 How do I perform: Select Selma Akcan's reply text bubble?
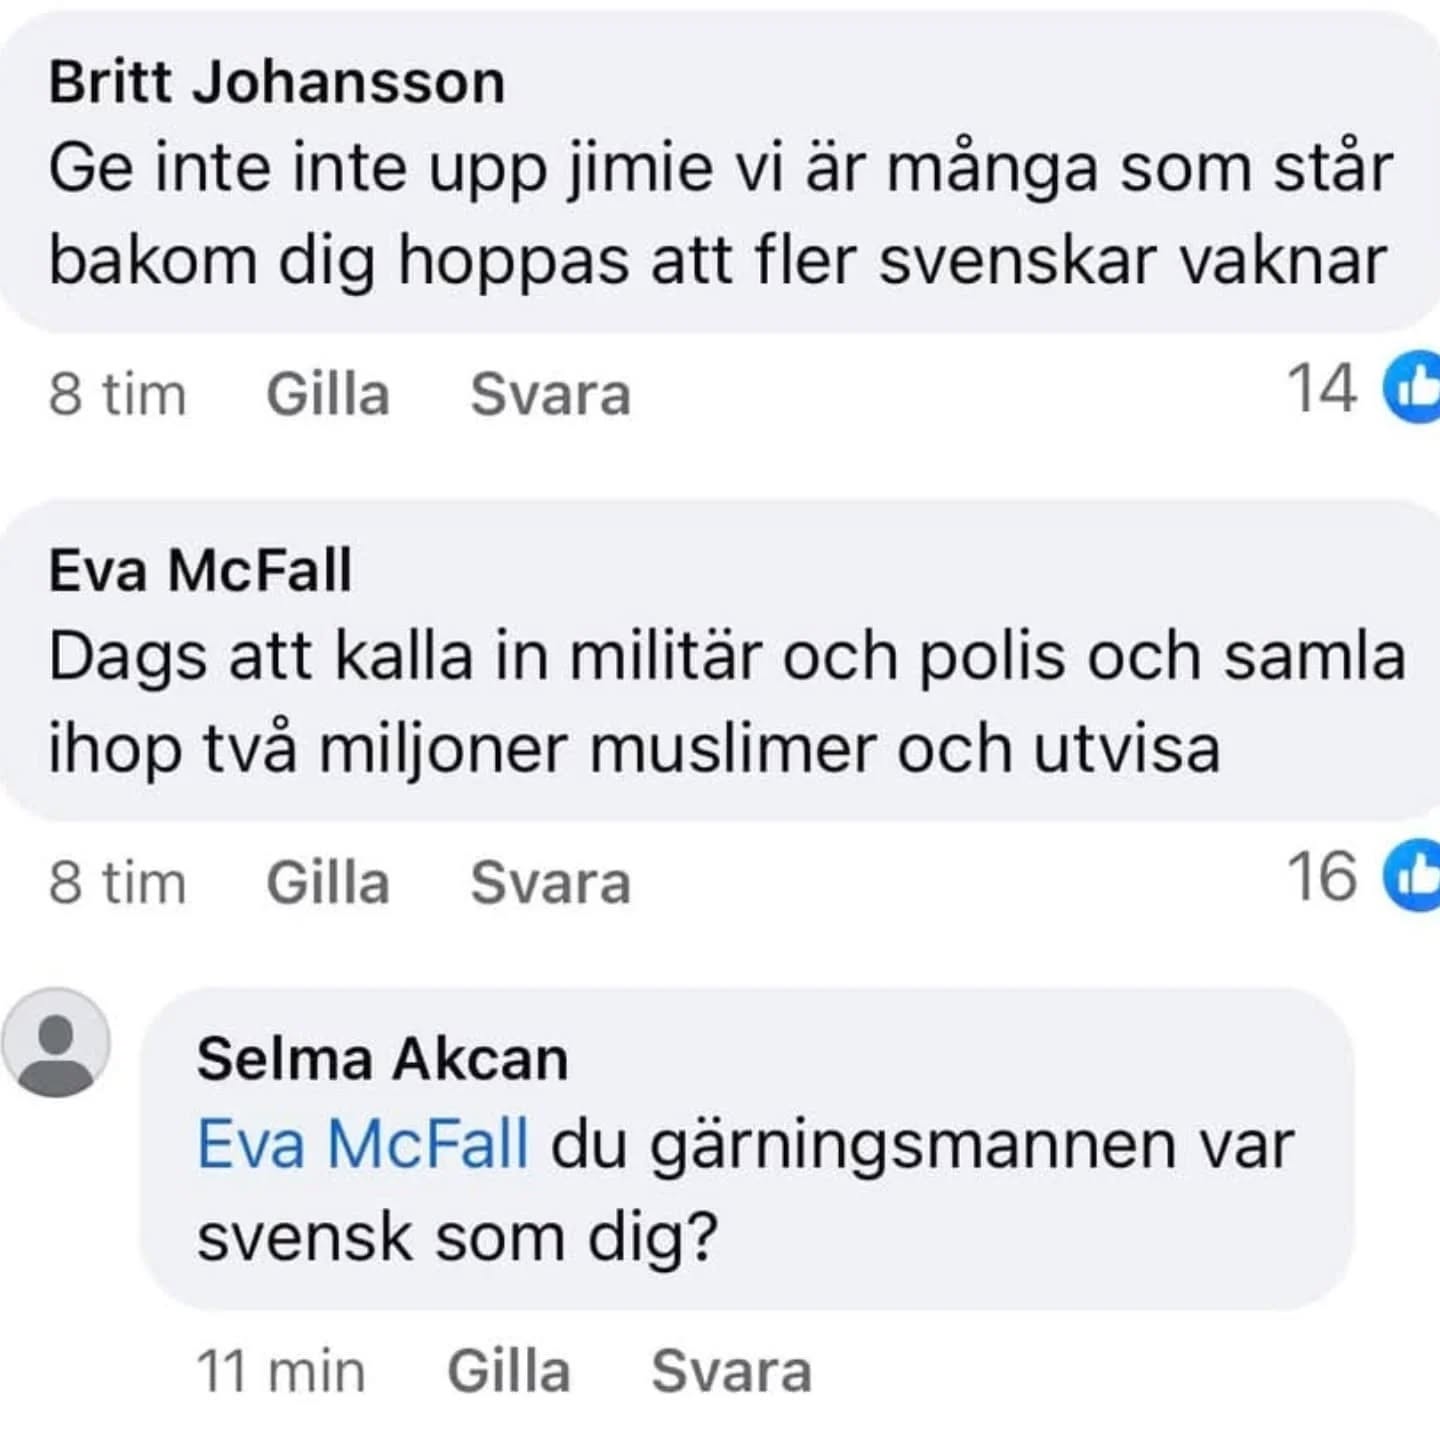coord(745,1192)
